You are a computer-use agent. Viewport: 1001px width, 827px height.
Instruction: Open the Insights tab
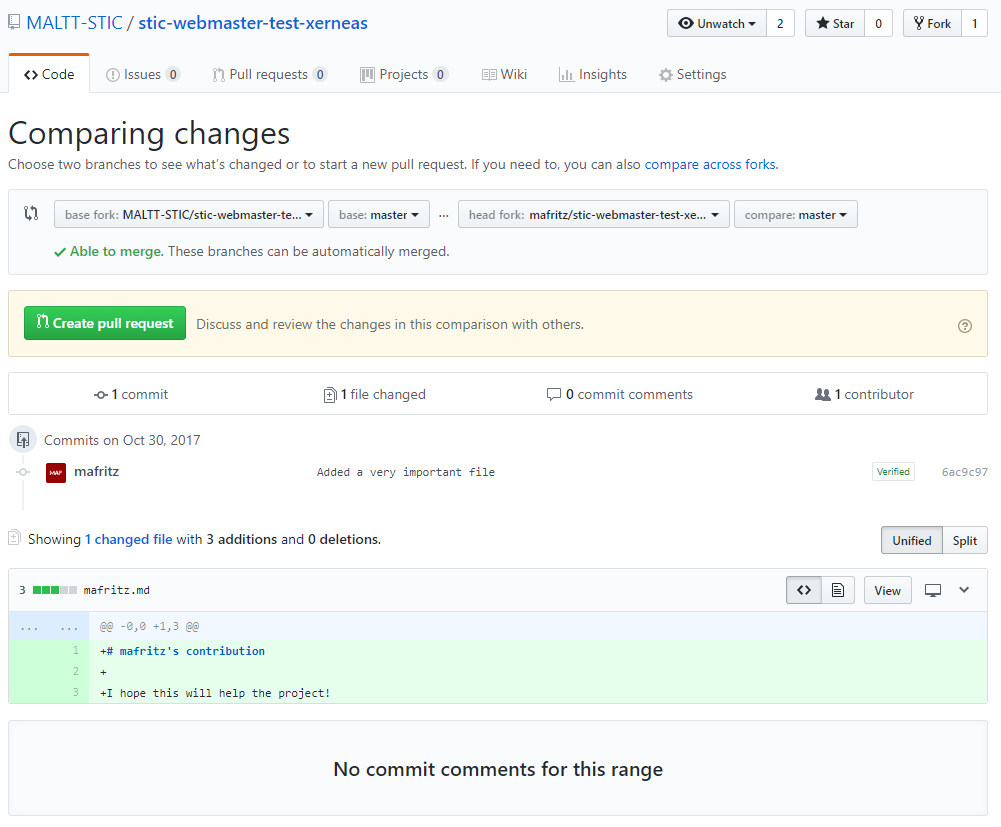[592, 74]
